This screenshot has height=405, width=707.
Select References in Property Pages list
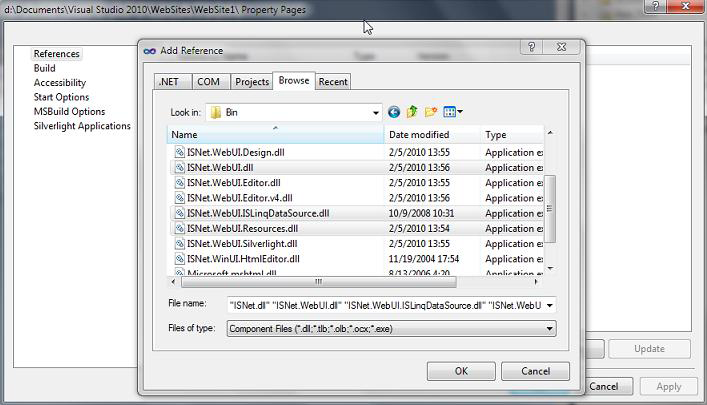point(56,54)
